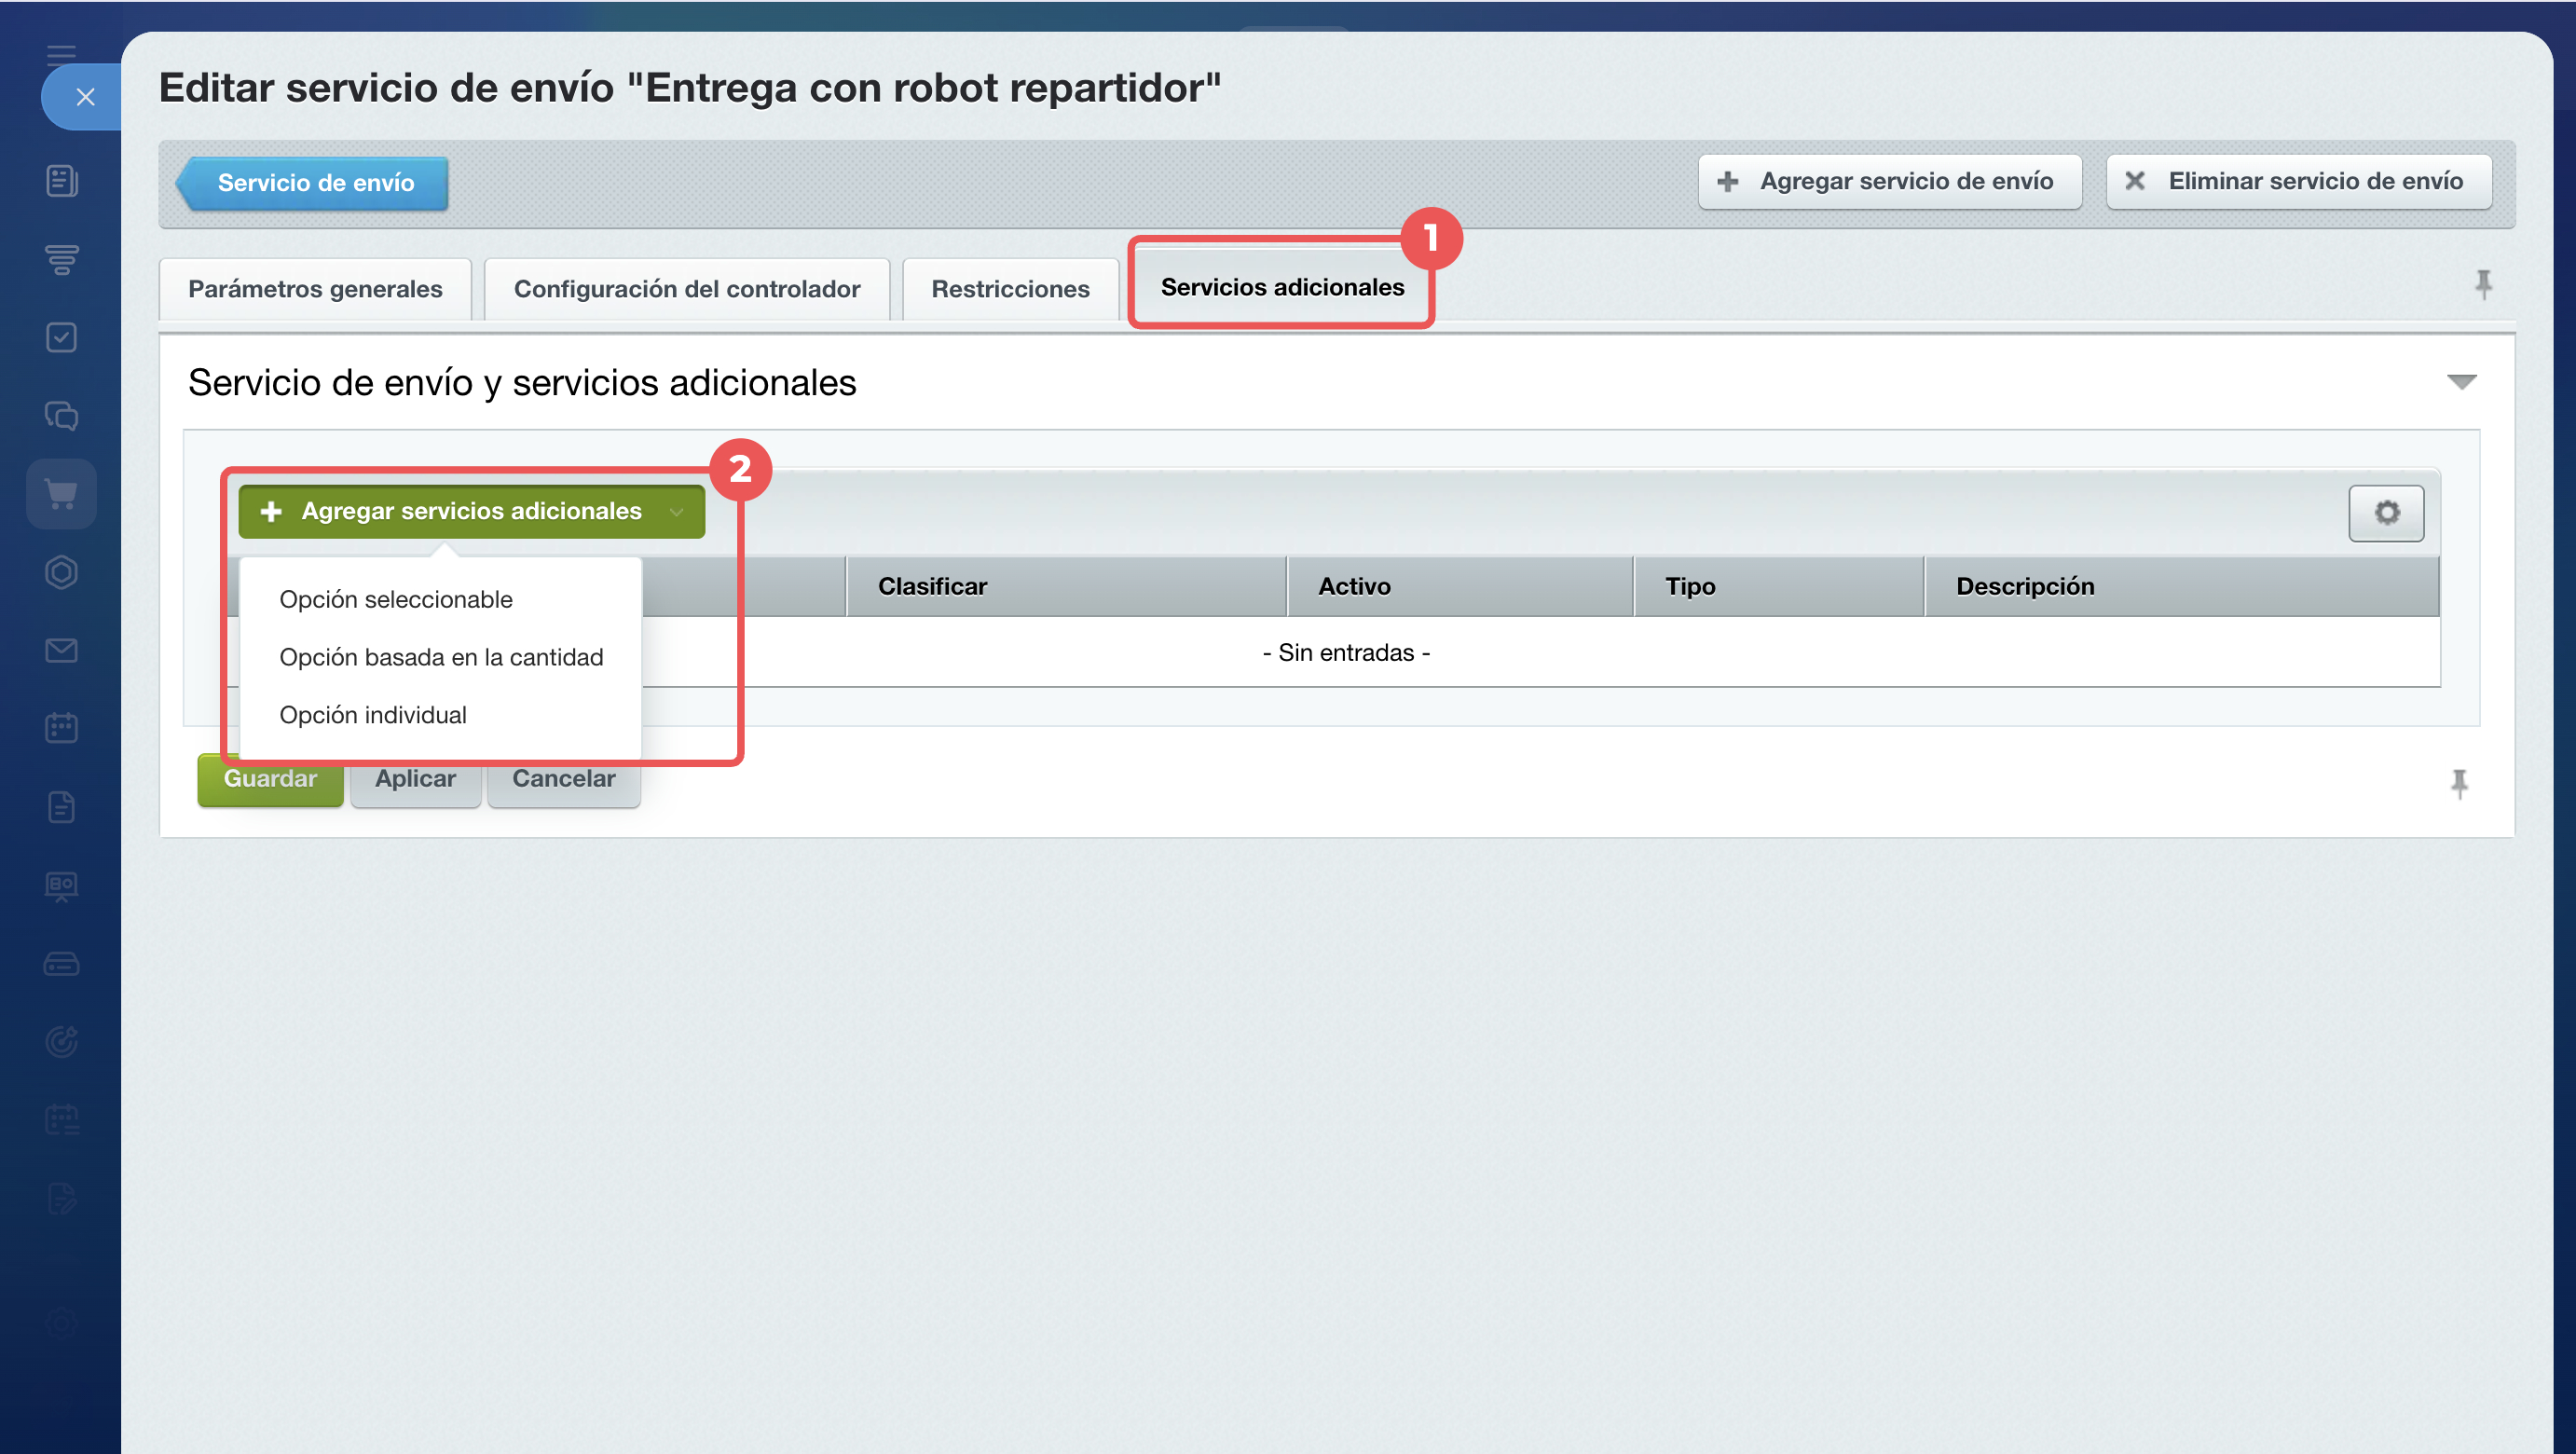Viewport: 2576px width, 1454px height.
Task: Click the 'Cancelar' button
Action: [x=564, y=779]
